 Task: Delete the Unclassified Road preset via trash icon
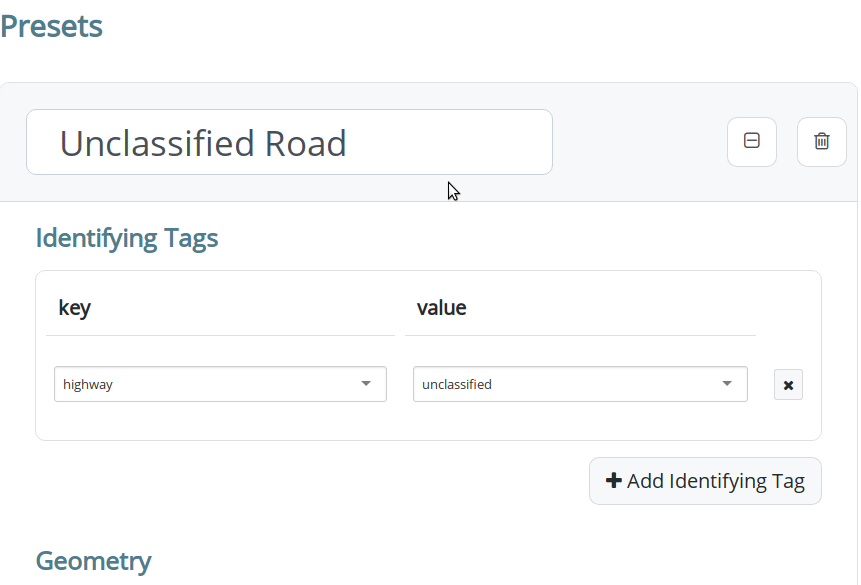(x=821, y=141)
